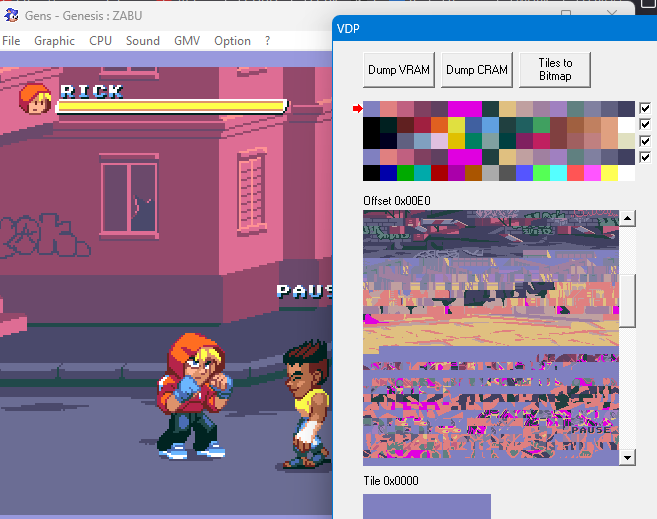Screen dimensions: 657x519
Task: Open the Option menu
Action: coord(233,41)
